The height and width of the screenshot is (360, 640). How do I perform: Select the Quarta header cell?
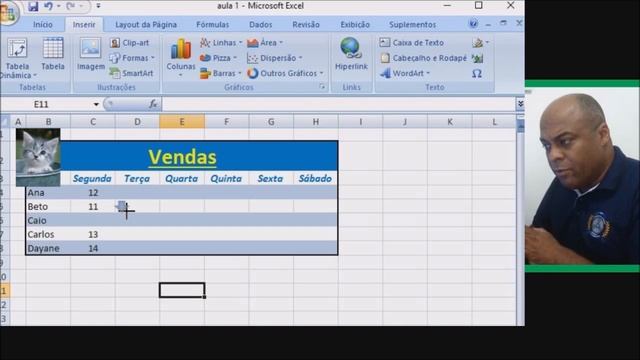click(x=182, y=178)
